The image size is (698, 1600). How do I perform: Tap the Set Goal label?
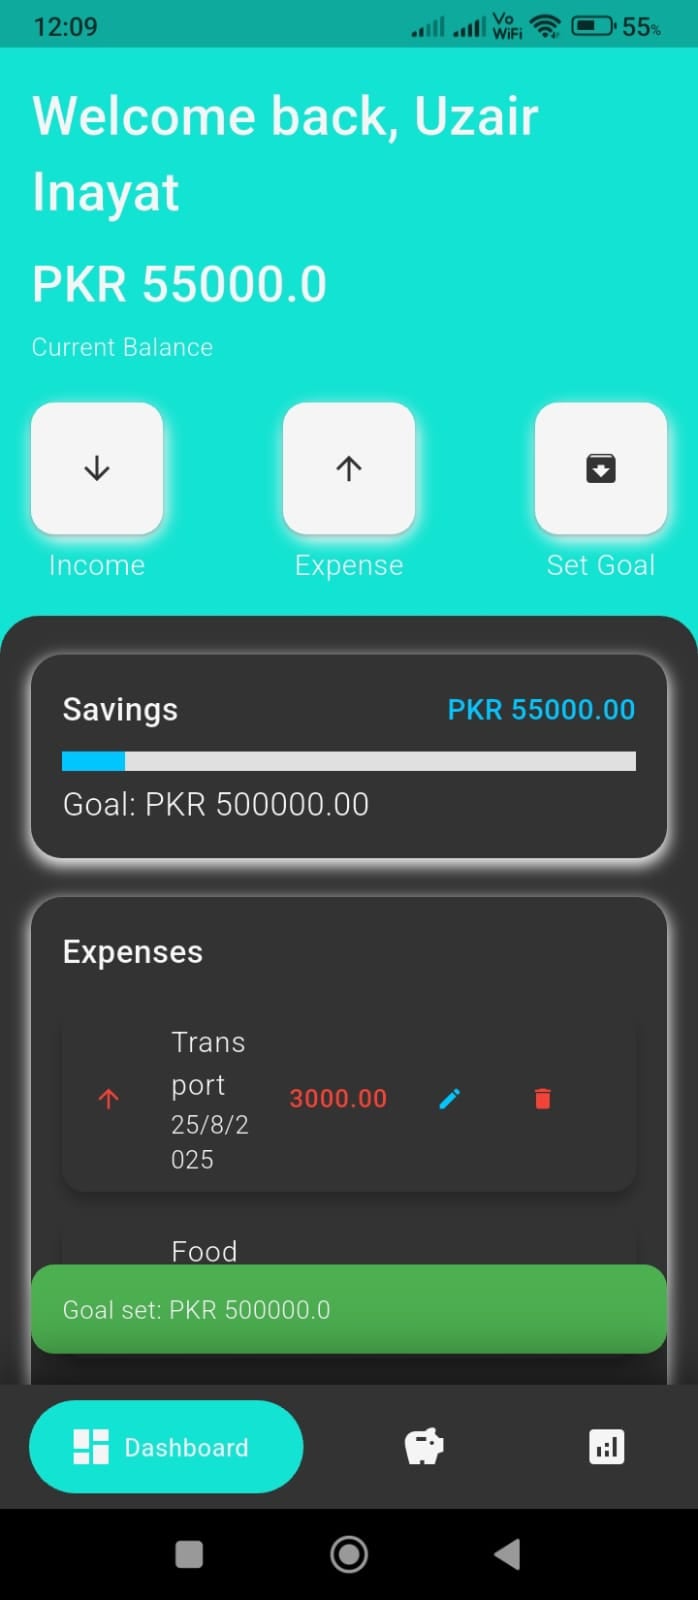pyautogui.click(x=600, y=565)
